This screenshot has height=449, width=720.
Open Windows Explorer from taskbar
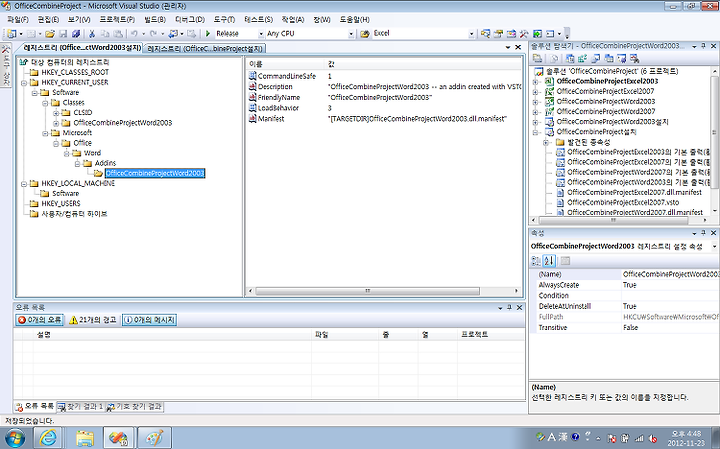[85, 438]
